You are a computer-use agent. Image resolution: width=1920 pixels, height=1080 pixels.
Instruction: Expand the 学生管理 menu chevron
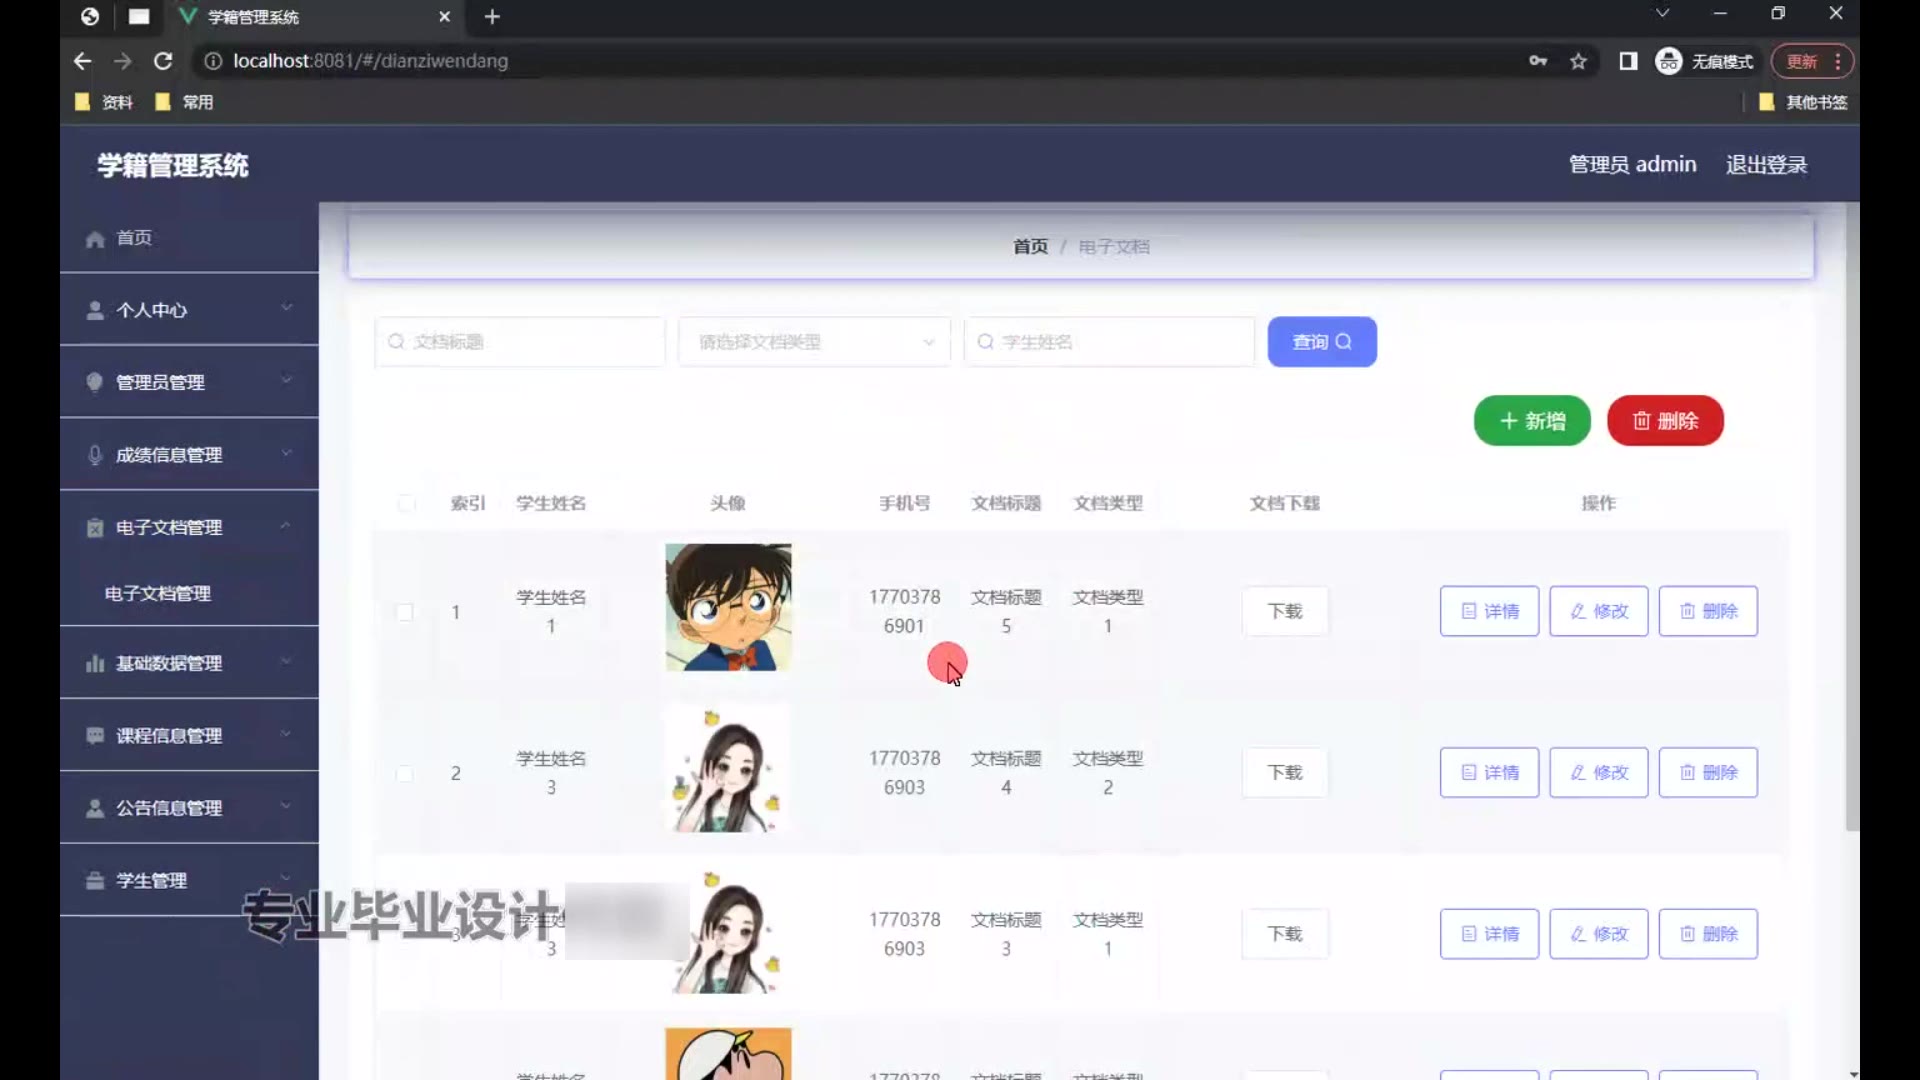tap(286, 878)
